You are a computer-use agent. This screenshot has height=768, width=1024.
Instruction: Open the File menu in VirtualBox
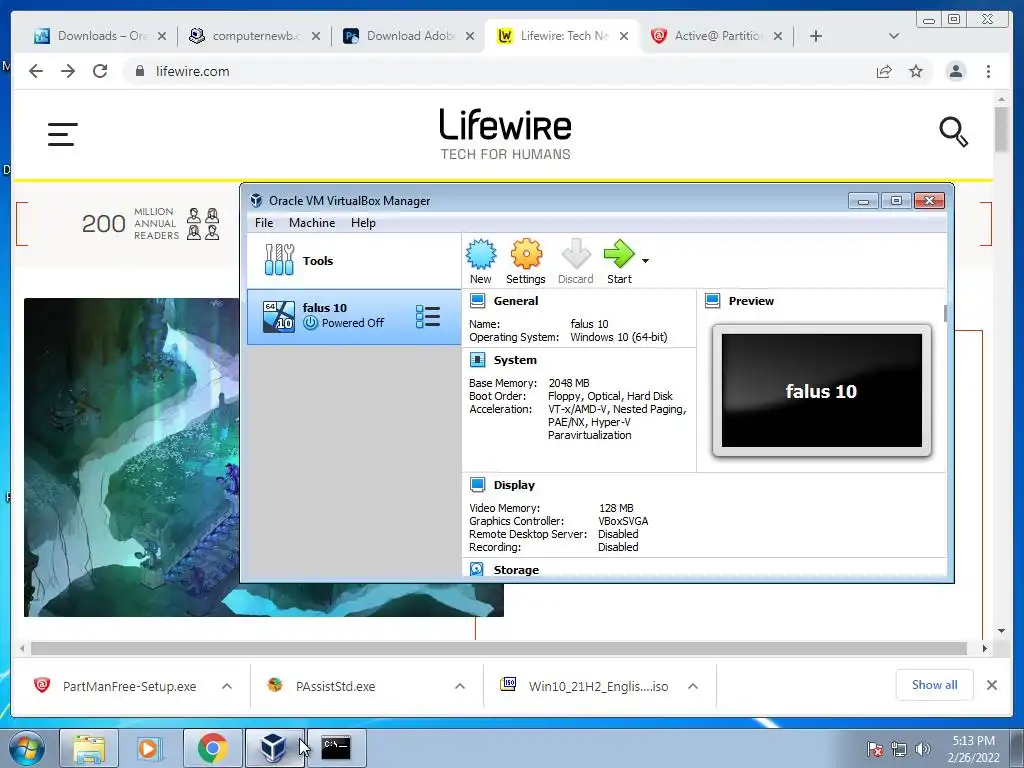coord(264,223)
